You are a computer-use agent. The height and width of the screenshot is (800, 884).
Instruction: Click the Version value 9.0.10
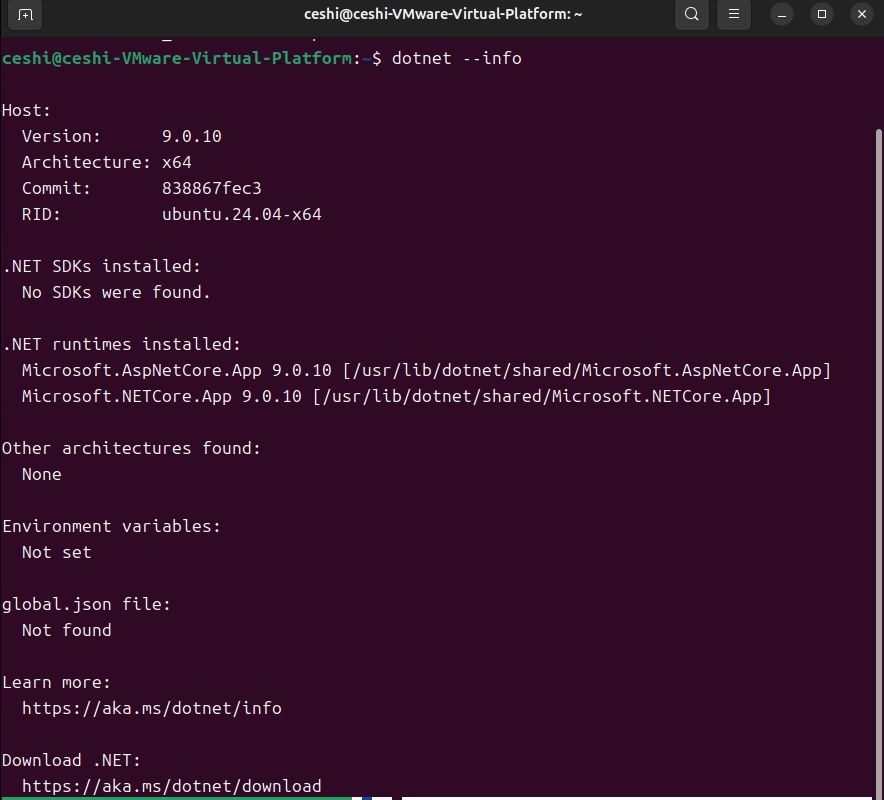(x=192, y=136)
